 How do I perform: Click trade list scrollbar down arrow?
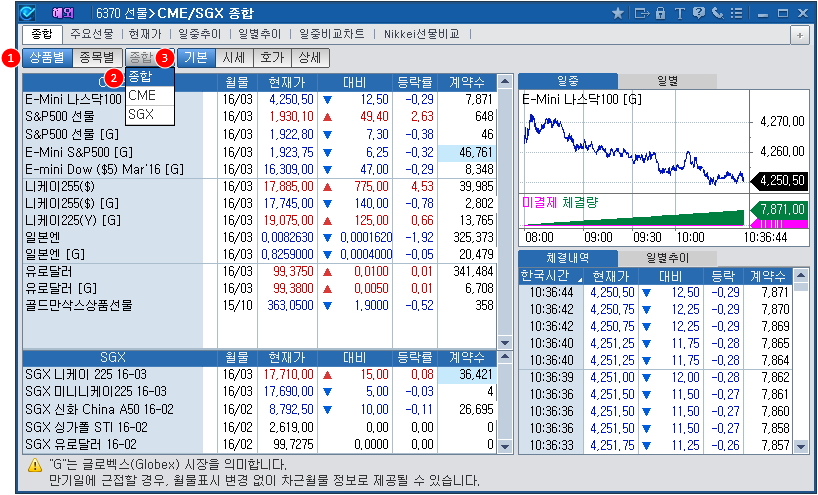(801, 446)
